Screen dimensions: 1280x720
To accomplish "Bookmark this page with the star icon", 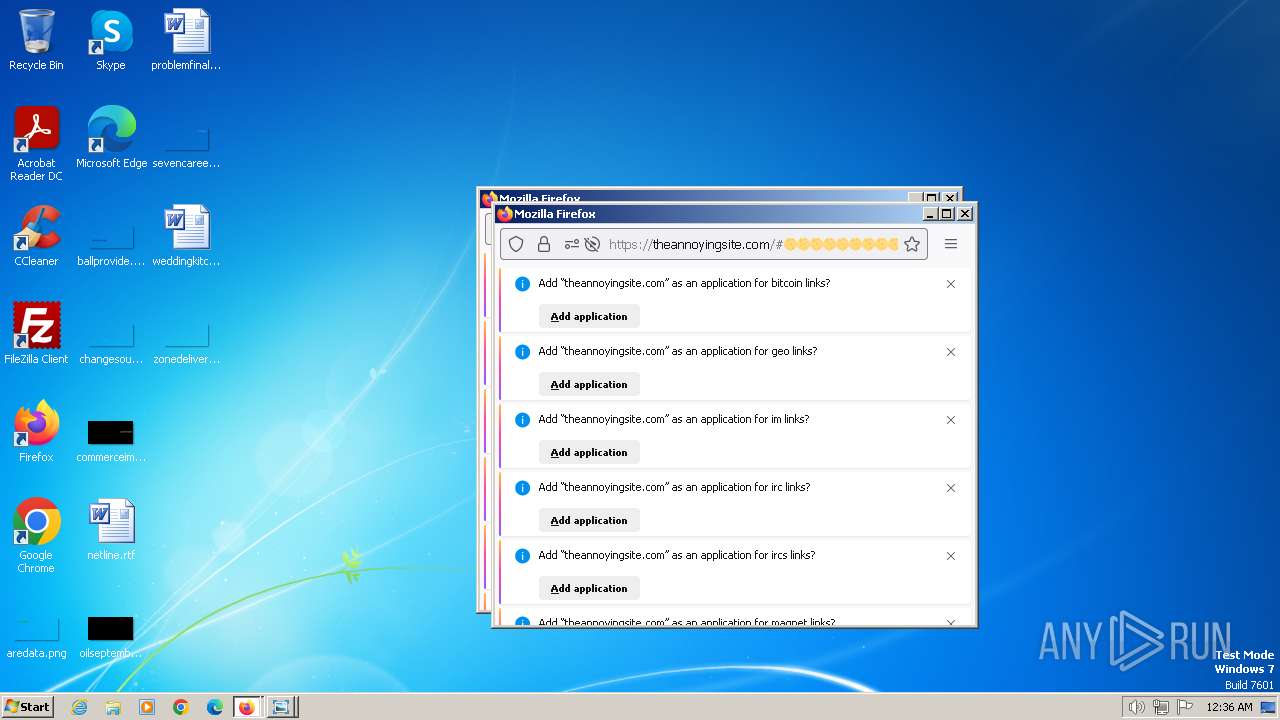I will click(912, 244).
